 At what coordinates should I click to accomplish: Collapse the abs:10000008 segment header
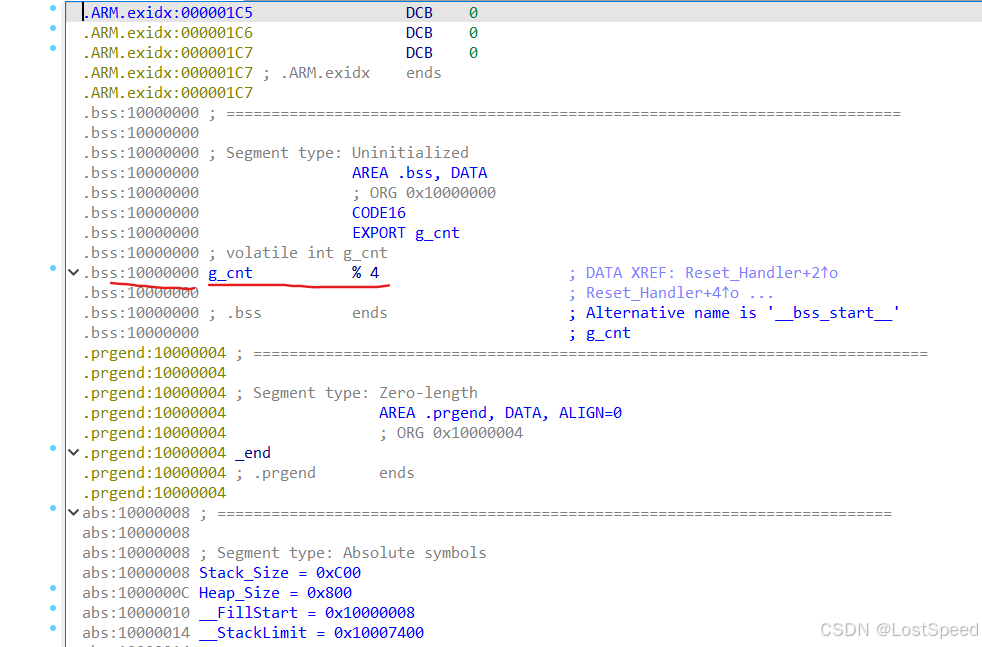coord(73,512)
